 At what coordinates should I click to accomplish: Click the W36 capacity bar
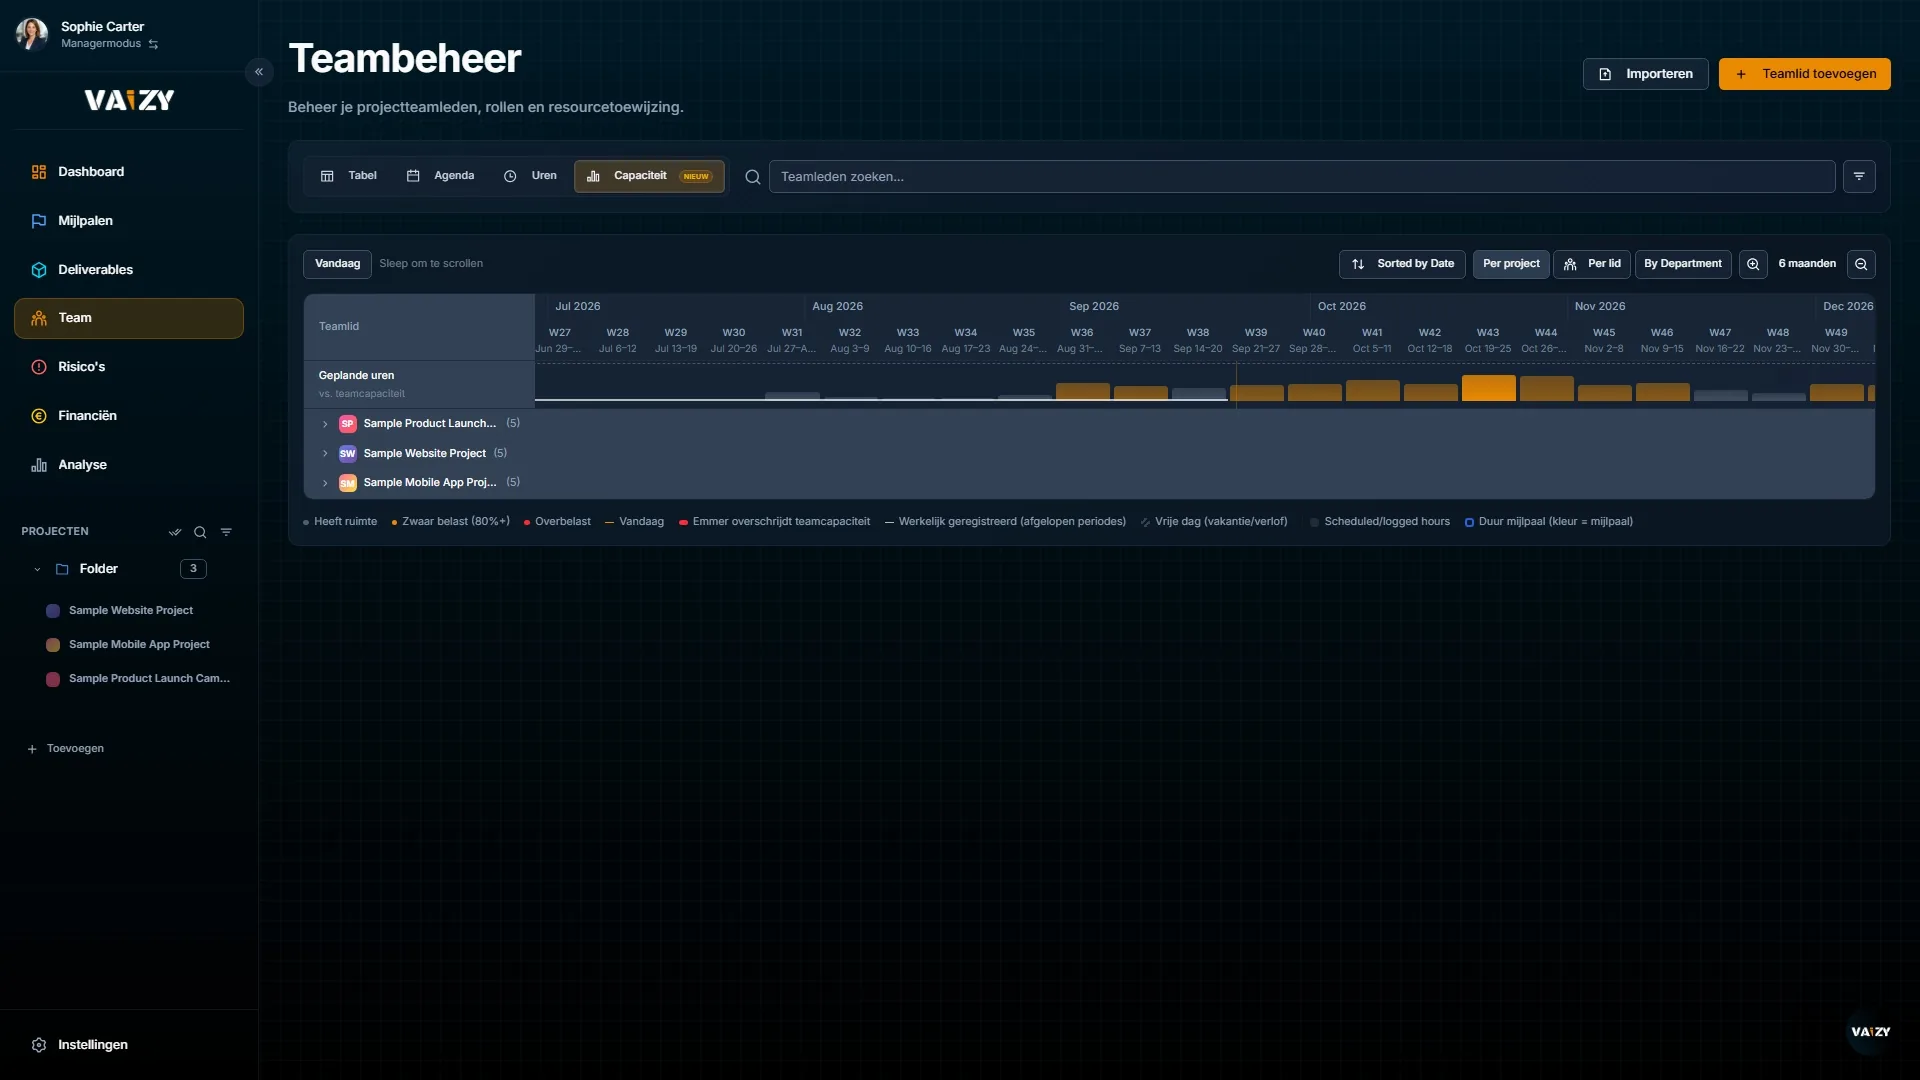(x=1082, y=391)
